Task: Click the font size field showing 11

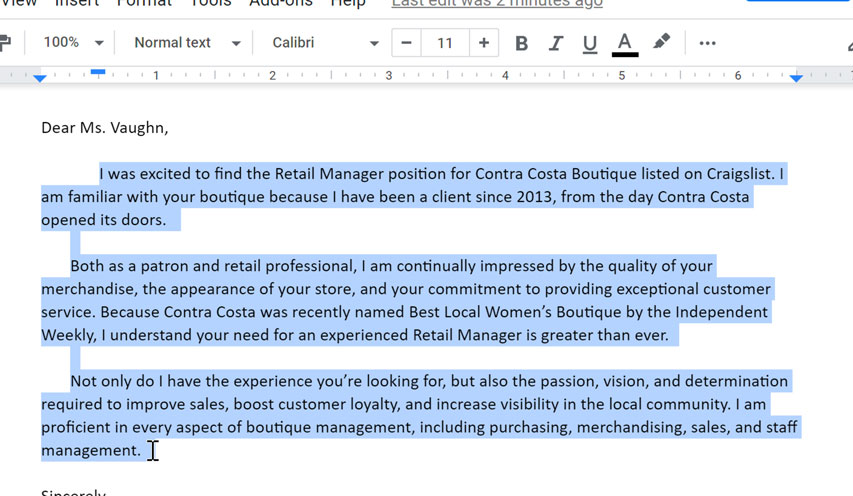Action: point(445,43)
